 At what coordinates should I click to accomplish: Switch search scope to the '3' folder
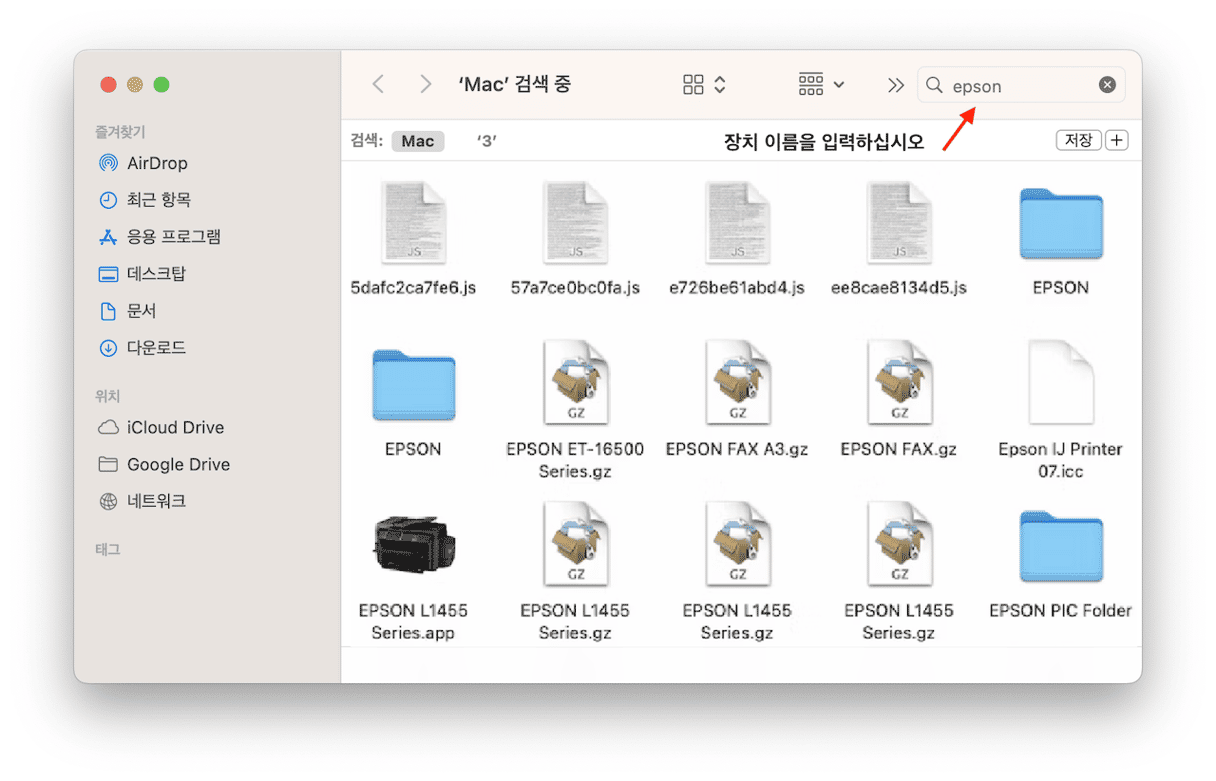[x=487, y=141]
